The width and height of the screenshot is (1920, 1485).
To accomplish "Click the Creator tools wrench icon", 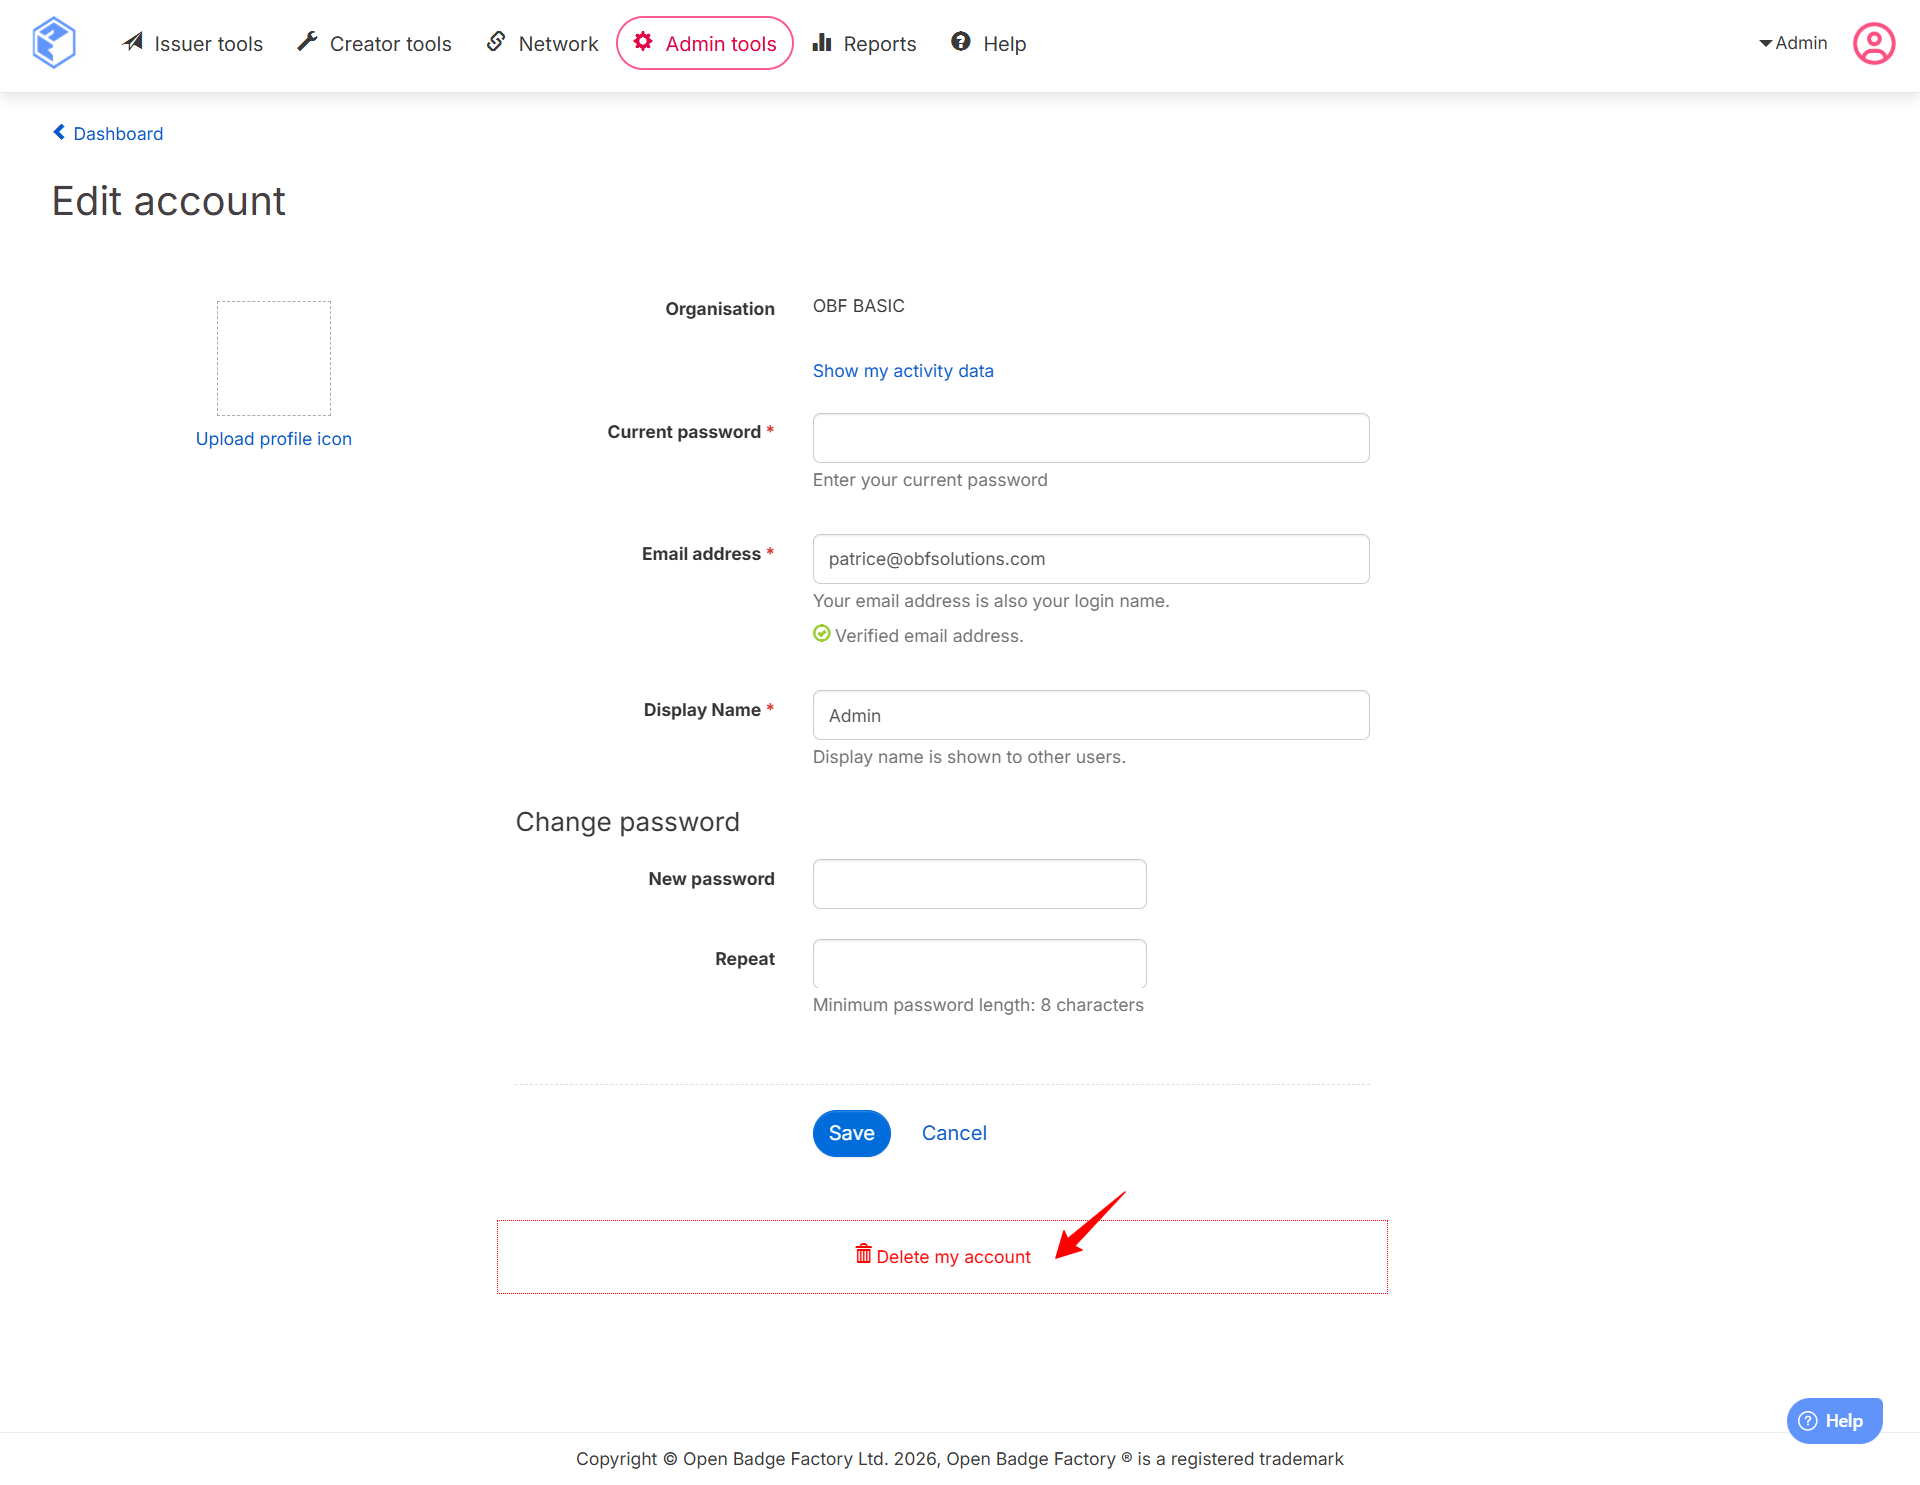I will tap(308, 42).
